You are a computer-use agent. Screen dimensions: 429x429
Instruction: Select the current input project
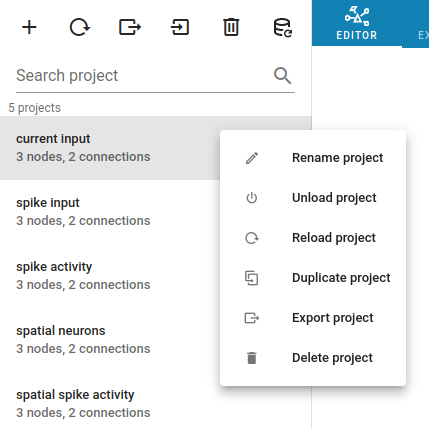click(110, 148)
